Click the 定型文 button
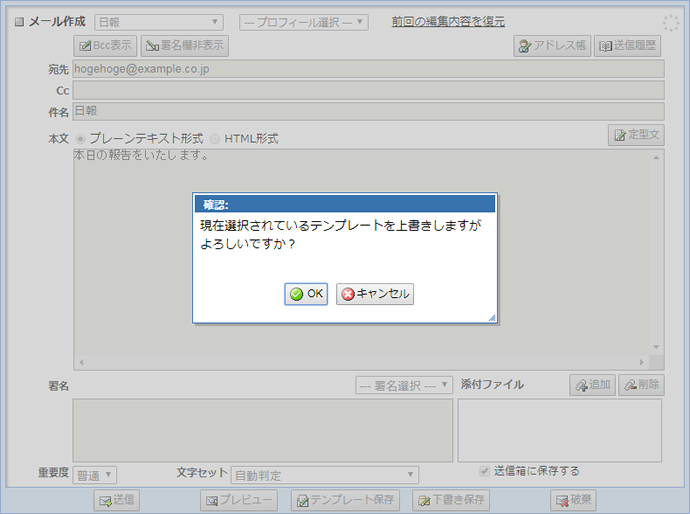Screen dimensions: 690x514 click(x=636, y=135)
